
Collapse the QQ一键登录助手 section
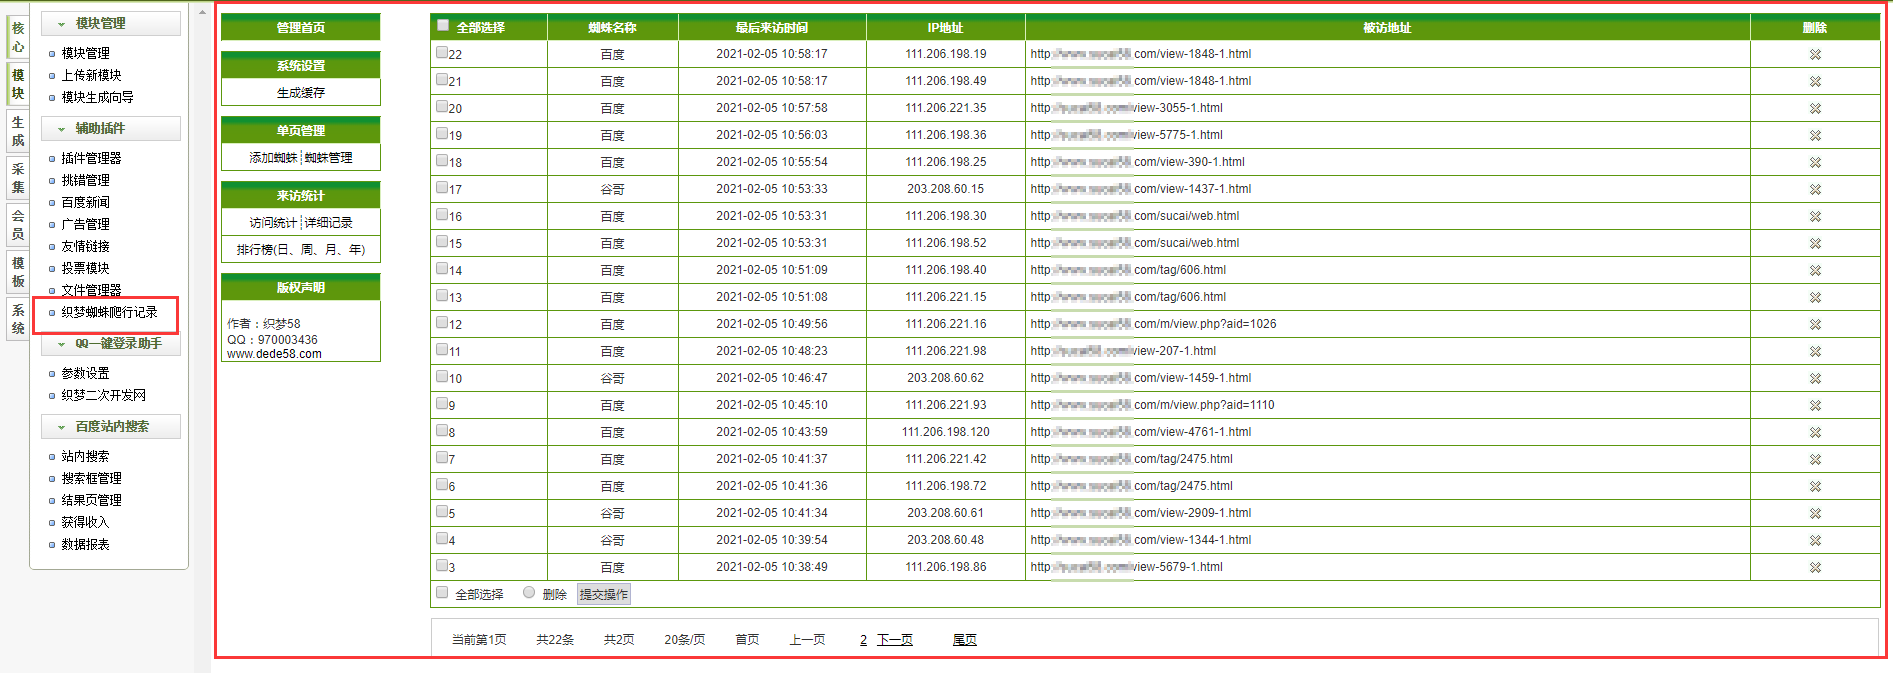tap(111, 343)
